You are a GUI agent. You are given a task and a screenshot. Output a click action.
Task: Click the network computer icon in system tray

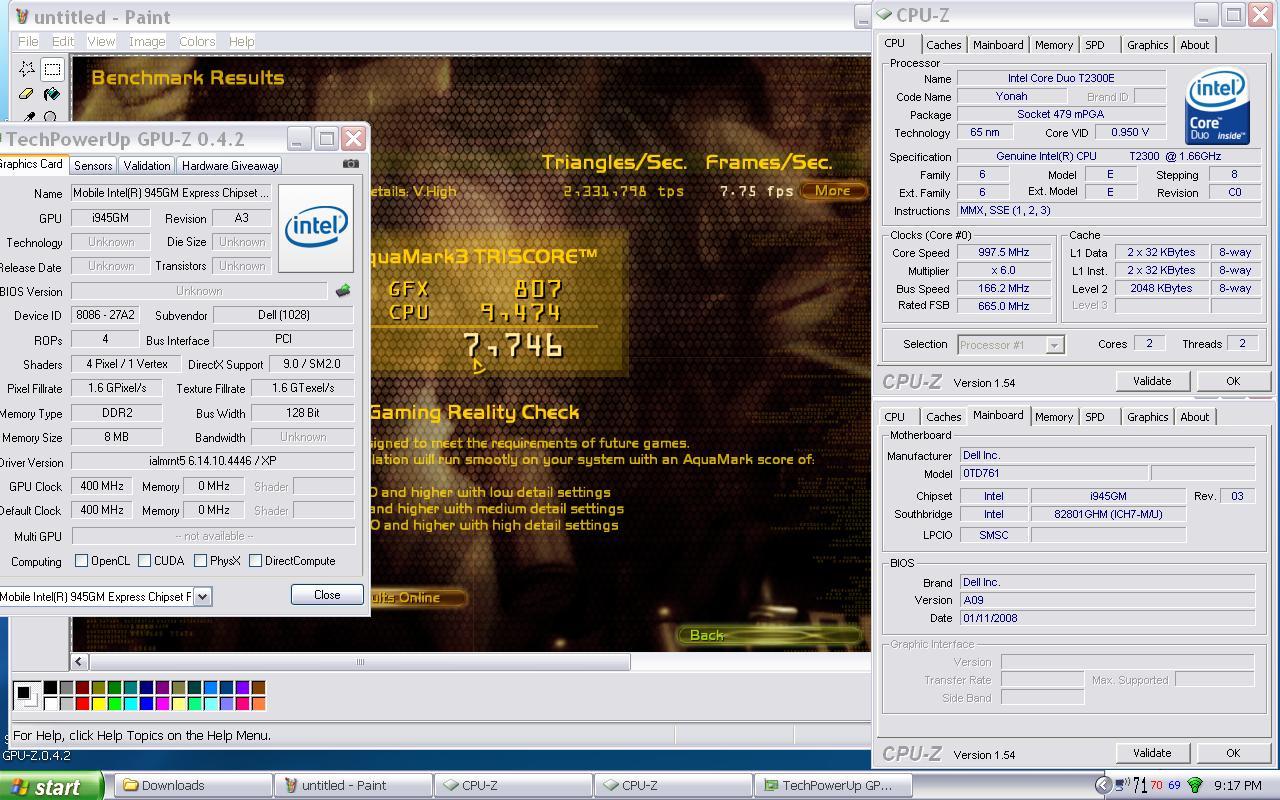(x=1122, y=785)
